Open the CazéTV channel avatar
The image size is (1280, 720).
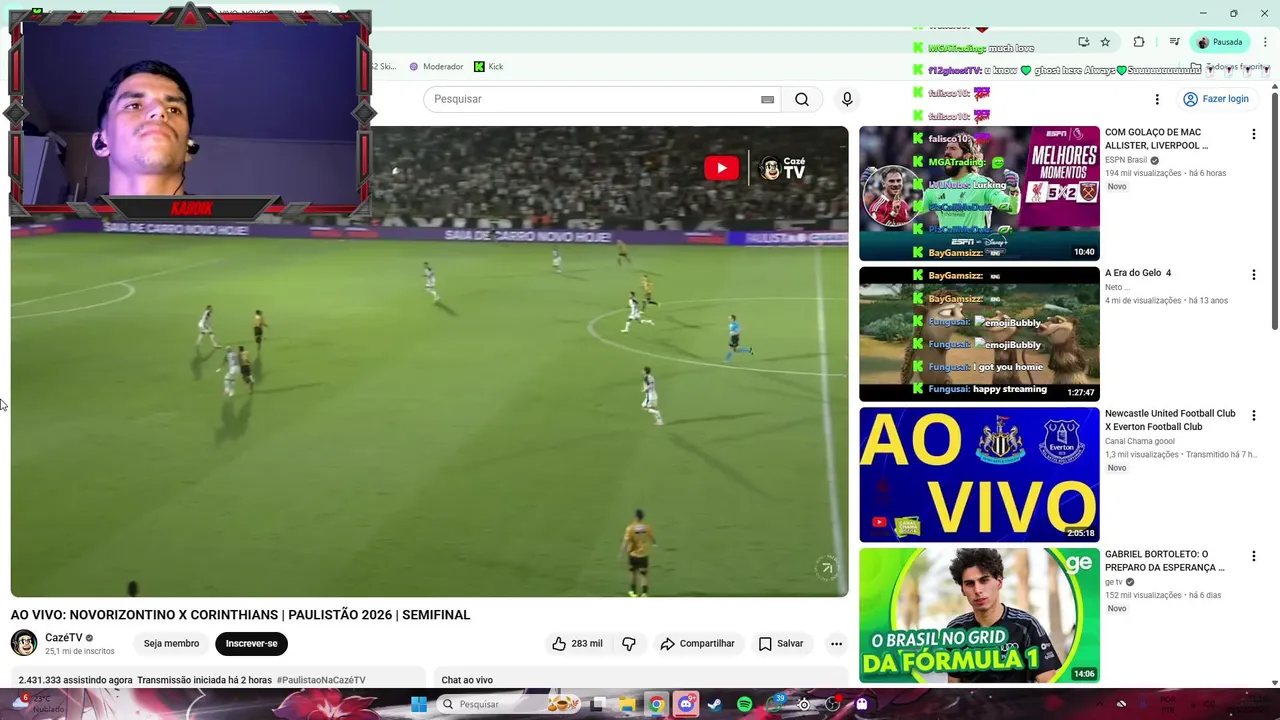(x=24, y=643)
